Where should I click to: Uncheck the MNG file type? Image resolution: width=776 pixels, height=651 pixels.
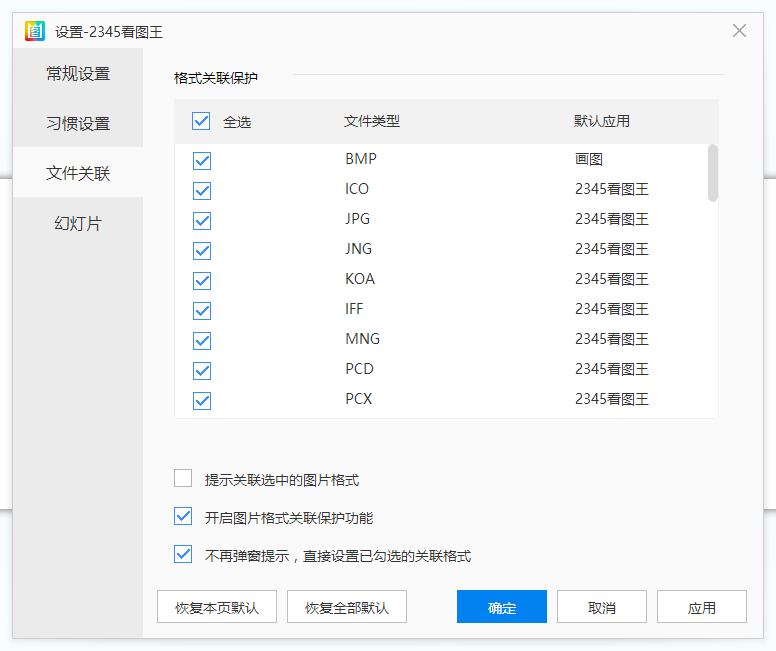[x=202, y=341]
